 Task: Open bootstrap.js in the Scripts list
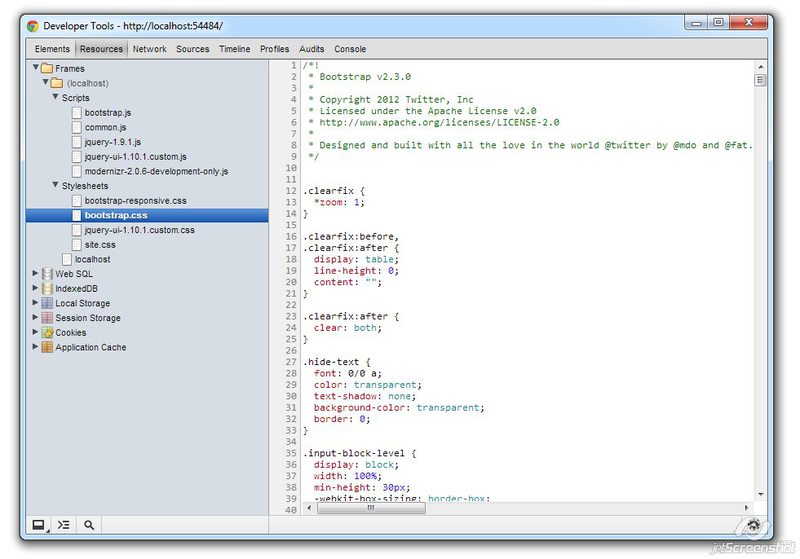(x=108, y=112)
